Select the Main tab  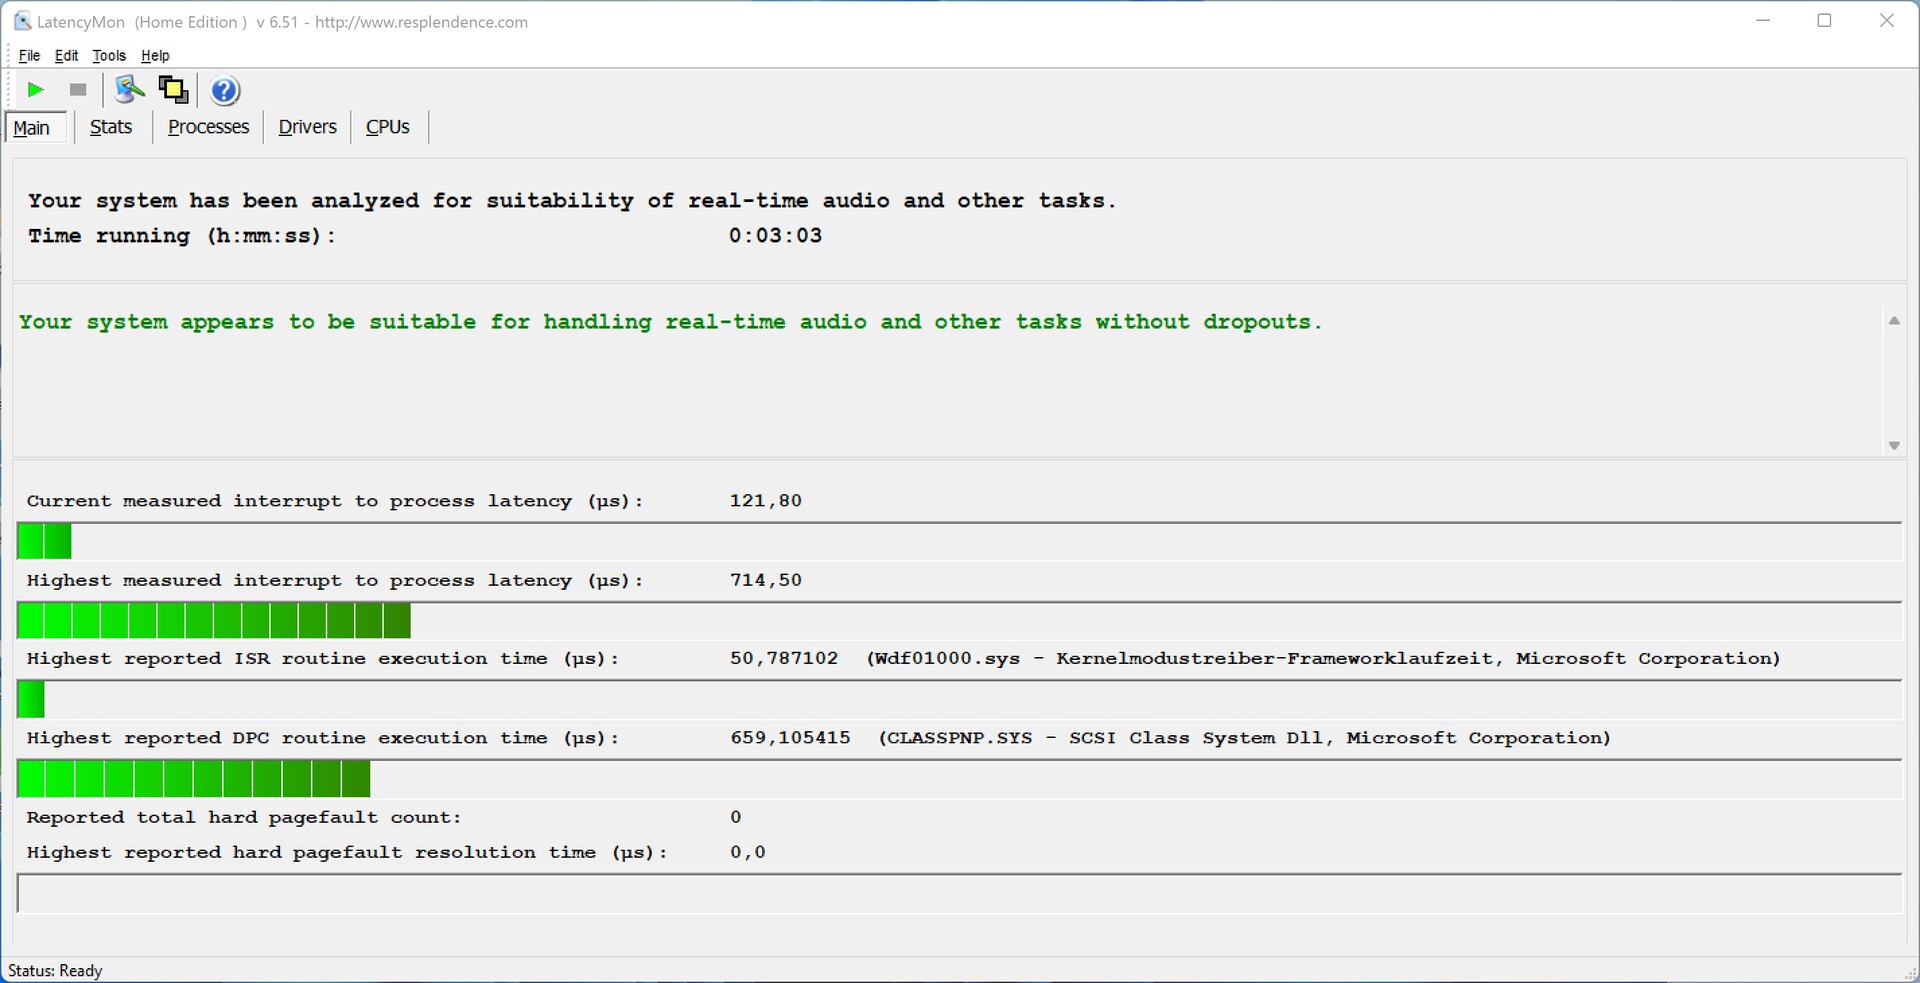[32, 128]
